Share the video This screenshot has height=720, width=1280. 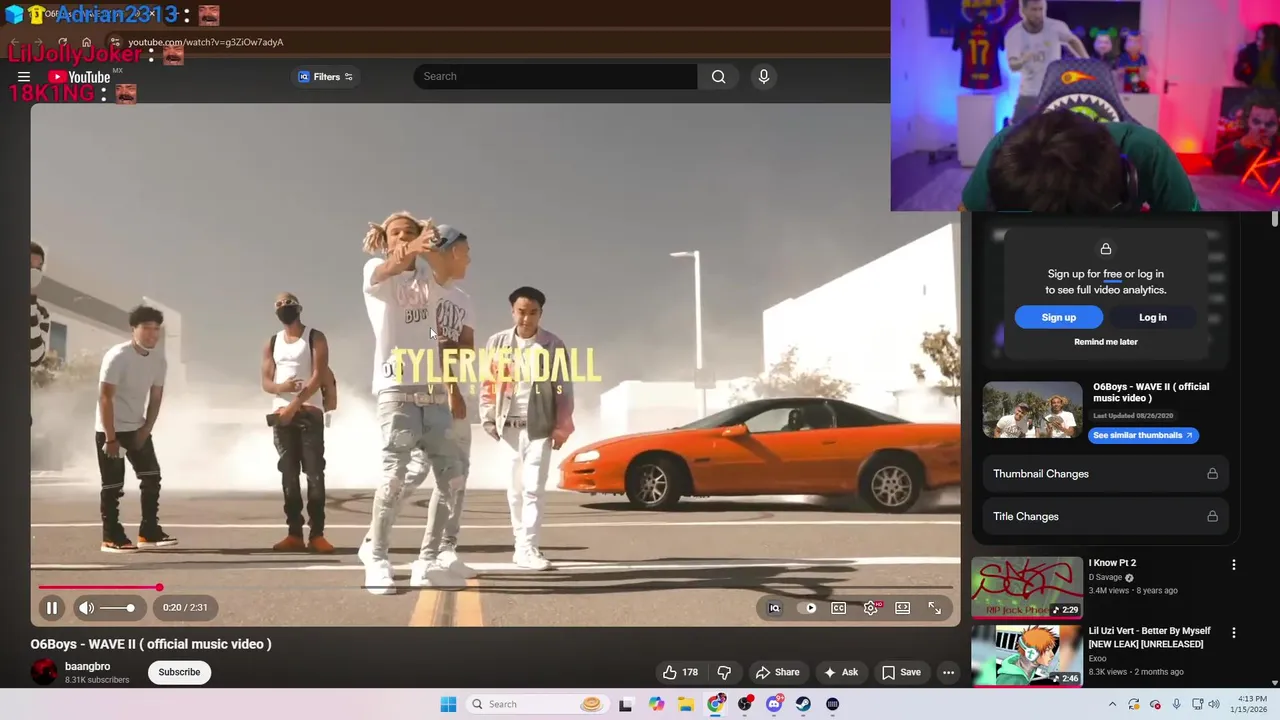(777, 672)
